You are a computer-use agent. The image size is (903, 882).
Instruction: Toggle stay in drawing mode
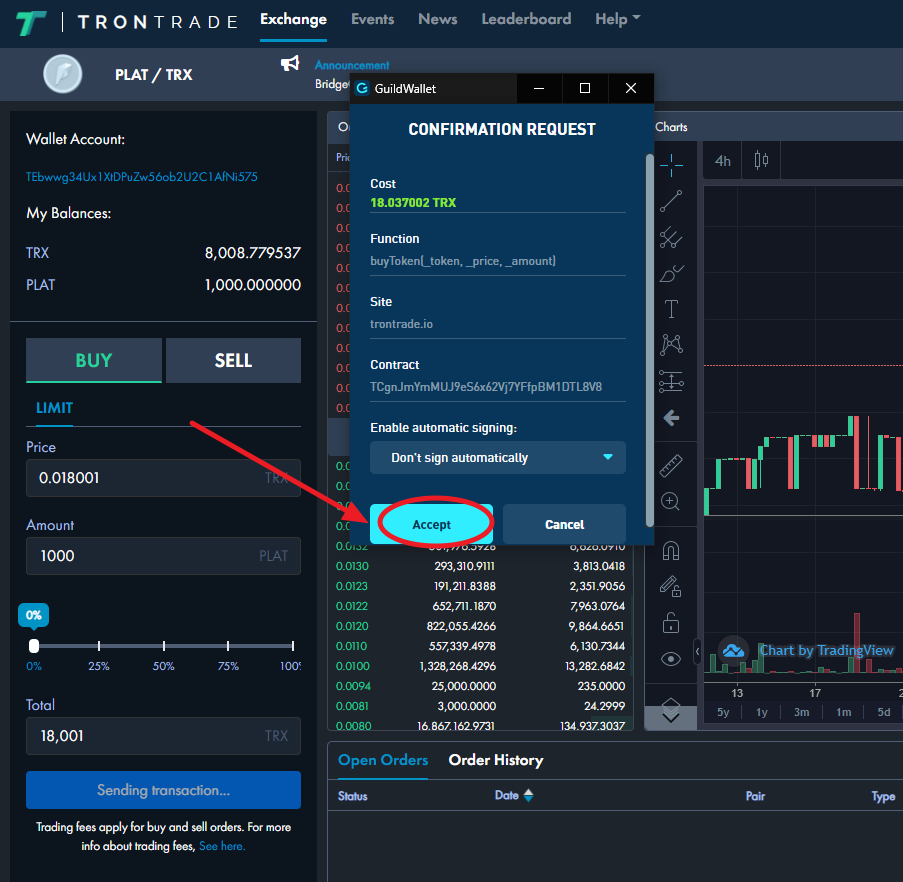(x=671, y=587)
